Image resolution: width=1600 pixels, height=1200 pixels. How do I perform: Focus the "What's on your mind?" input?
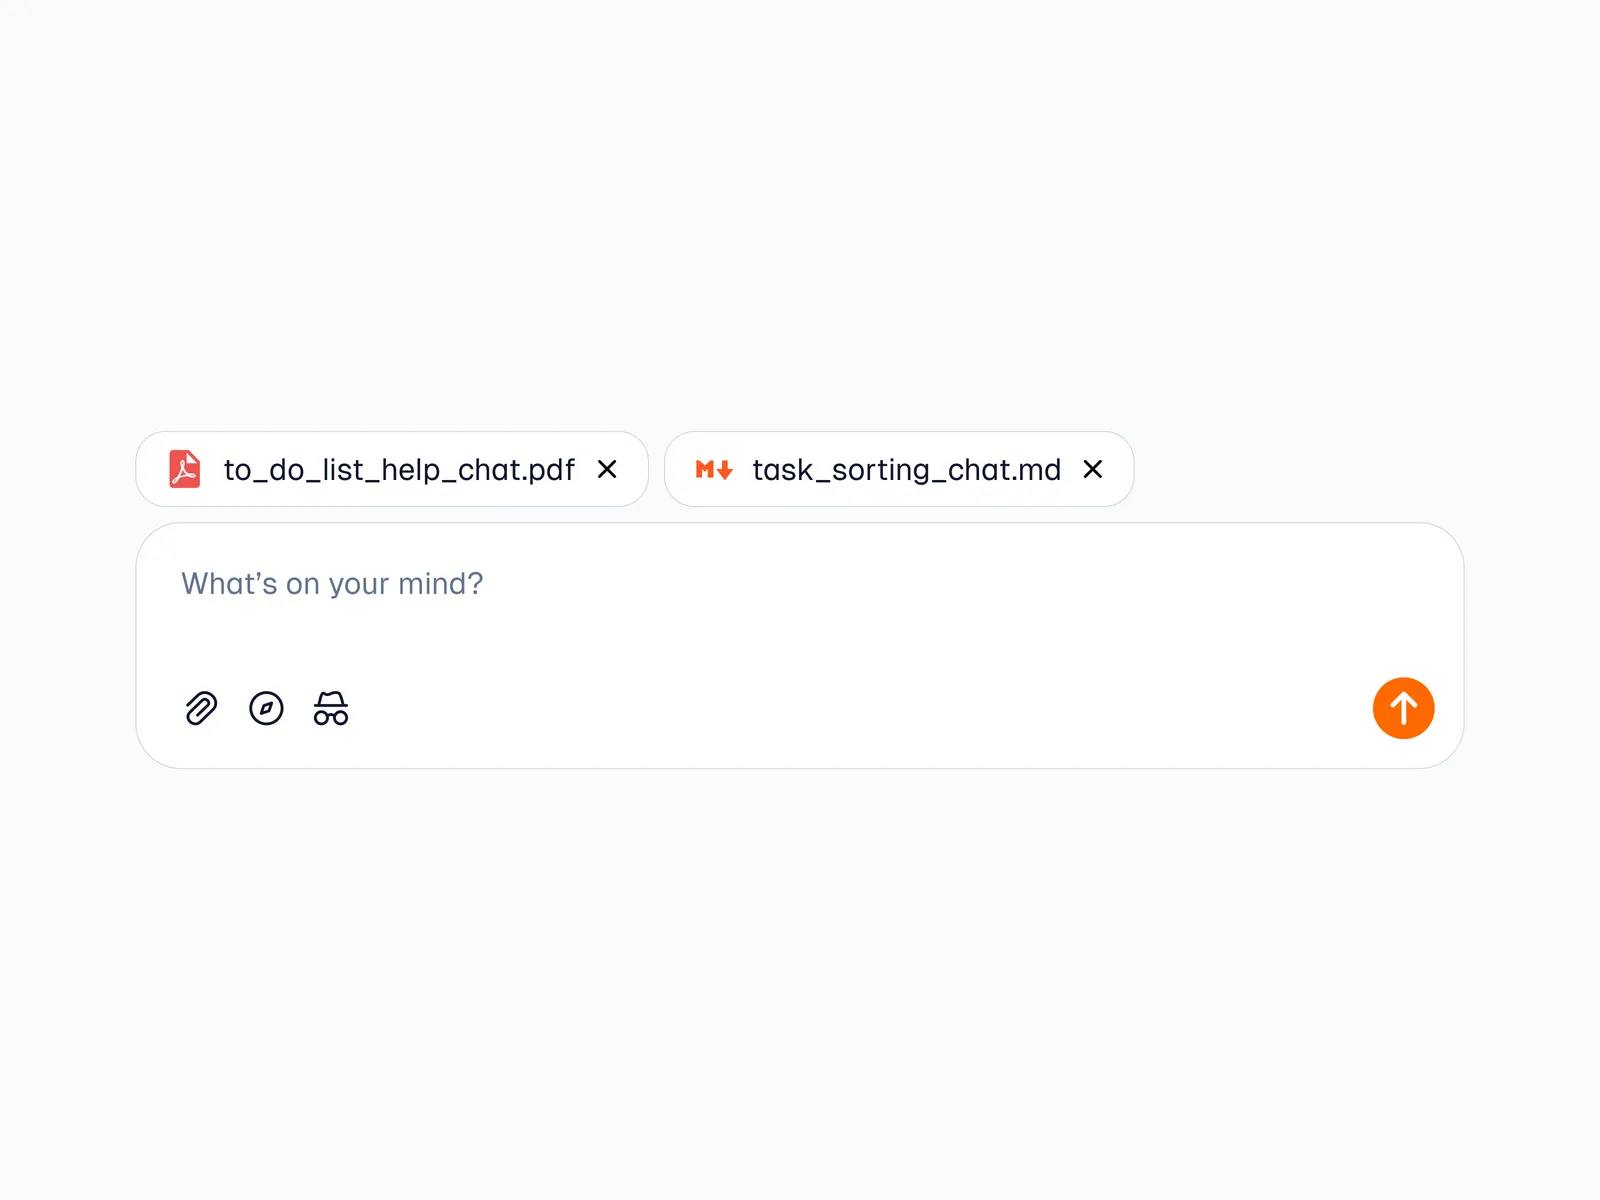tap(332, 584)
